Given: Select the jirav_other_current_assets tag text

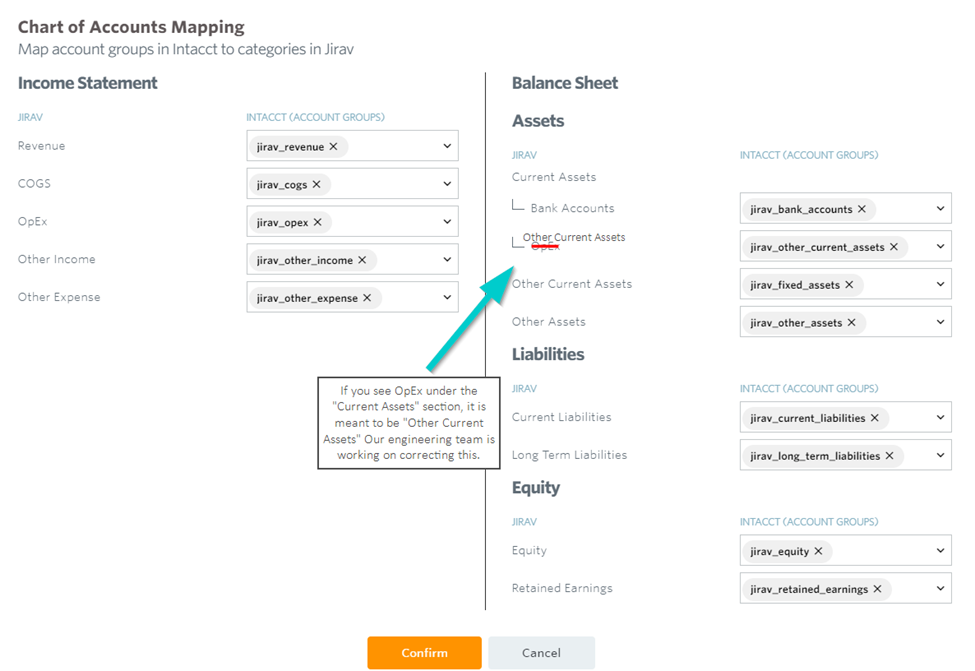Looking at the screenshot, I should 817,247.
